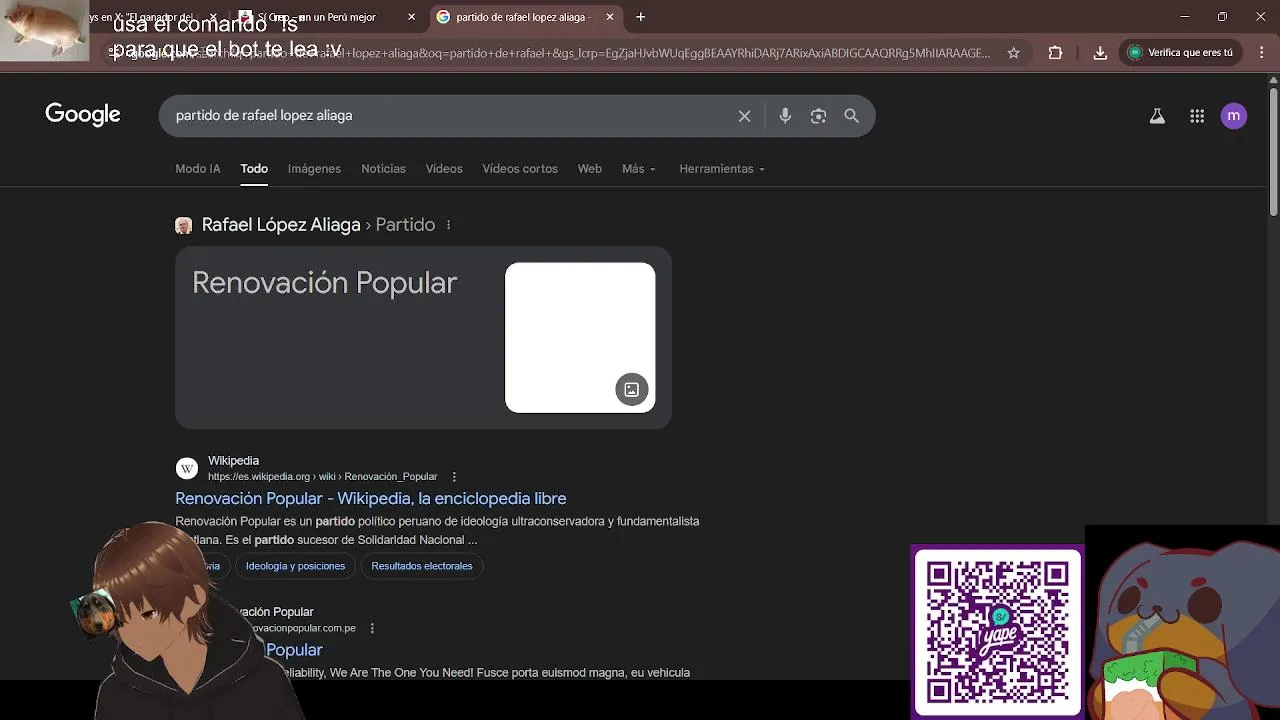Open the browser downloads icon
The height and width of the screenshot is (720, 1280).
pyautogui.click(x=1100, y=53)
